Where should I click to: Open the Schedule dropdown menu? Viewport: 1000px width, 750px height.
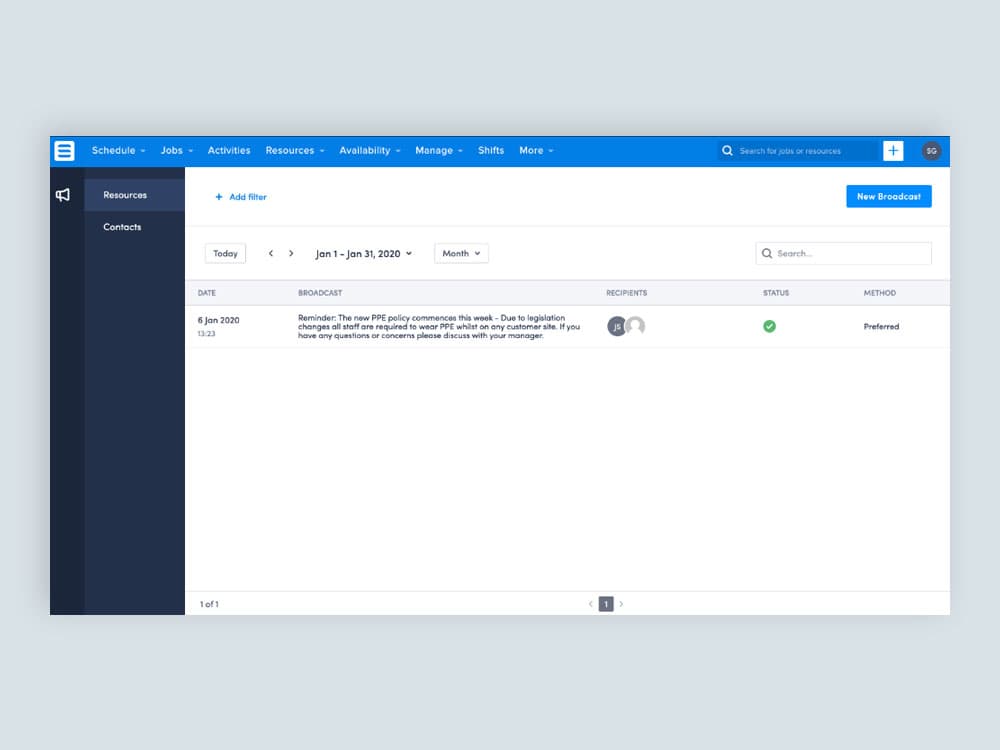point(119,151)
